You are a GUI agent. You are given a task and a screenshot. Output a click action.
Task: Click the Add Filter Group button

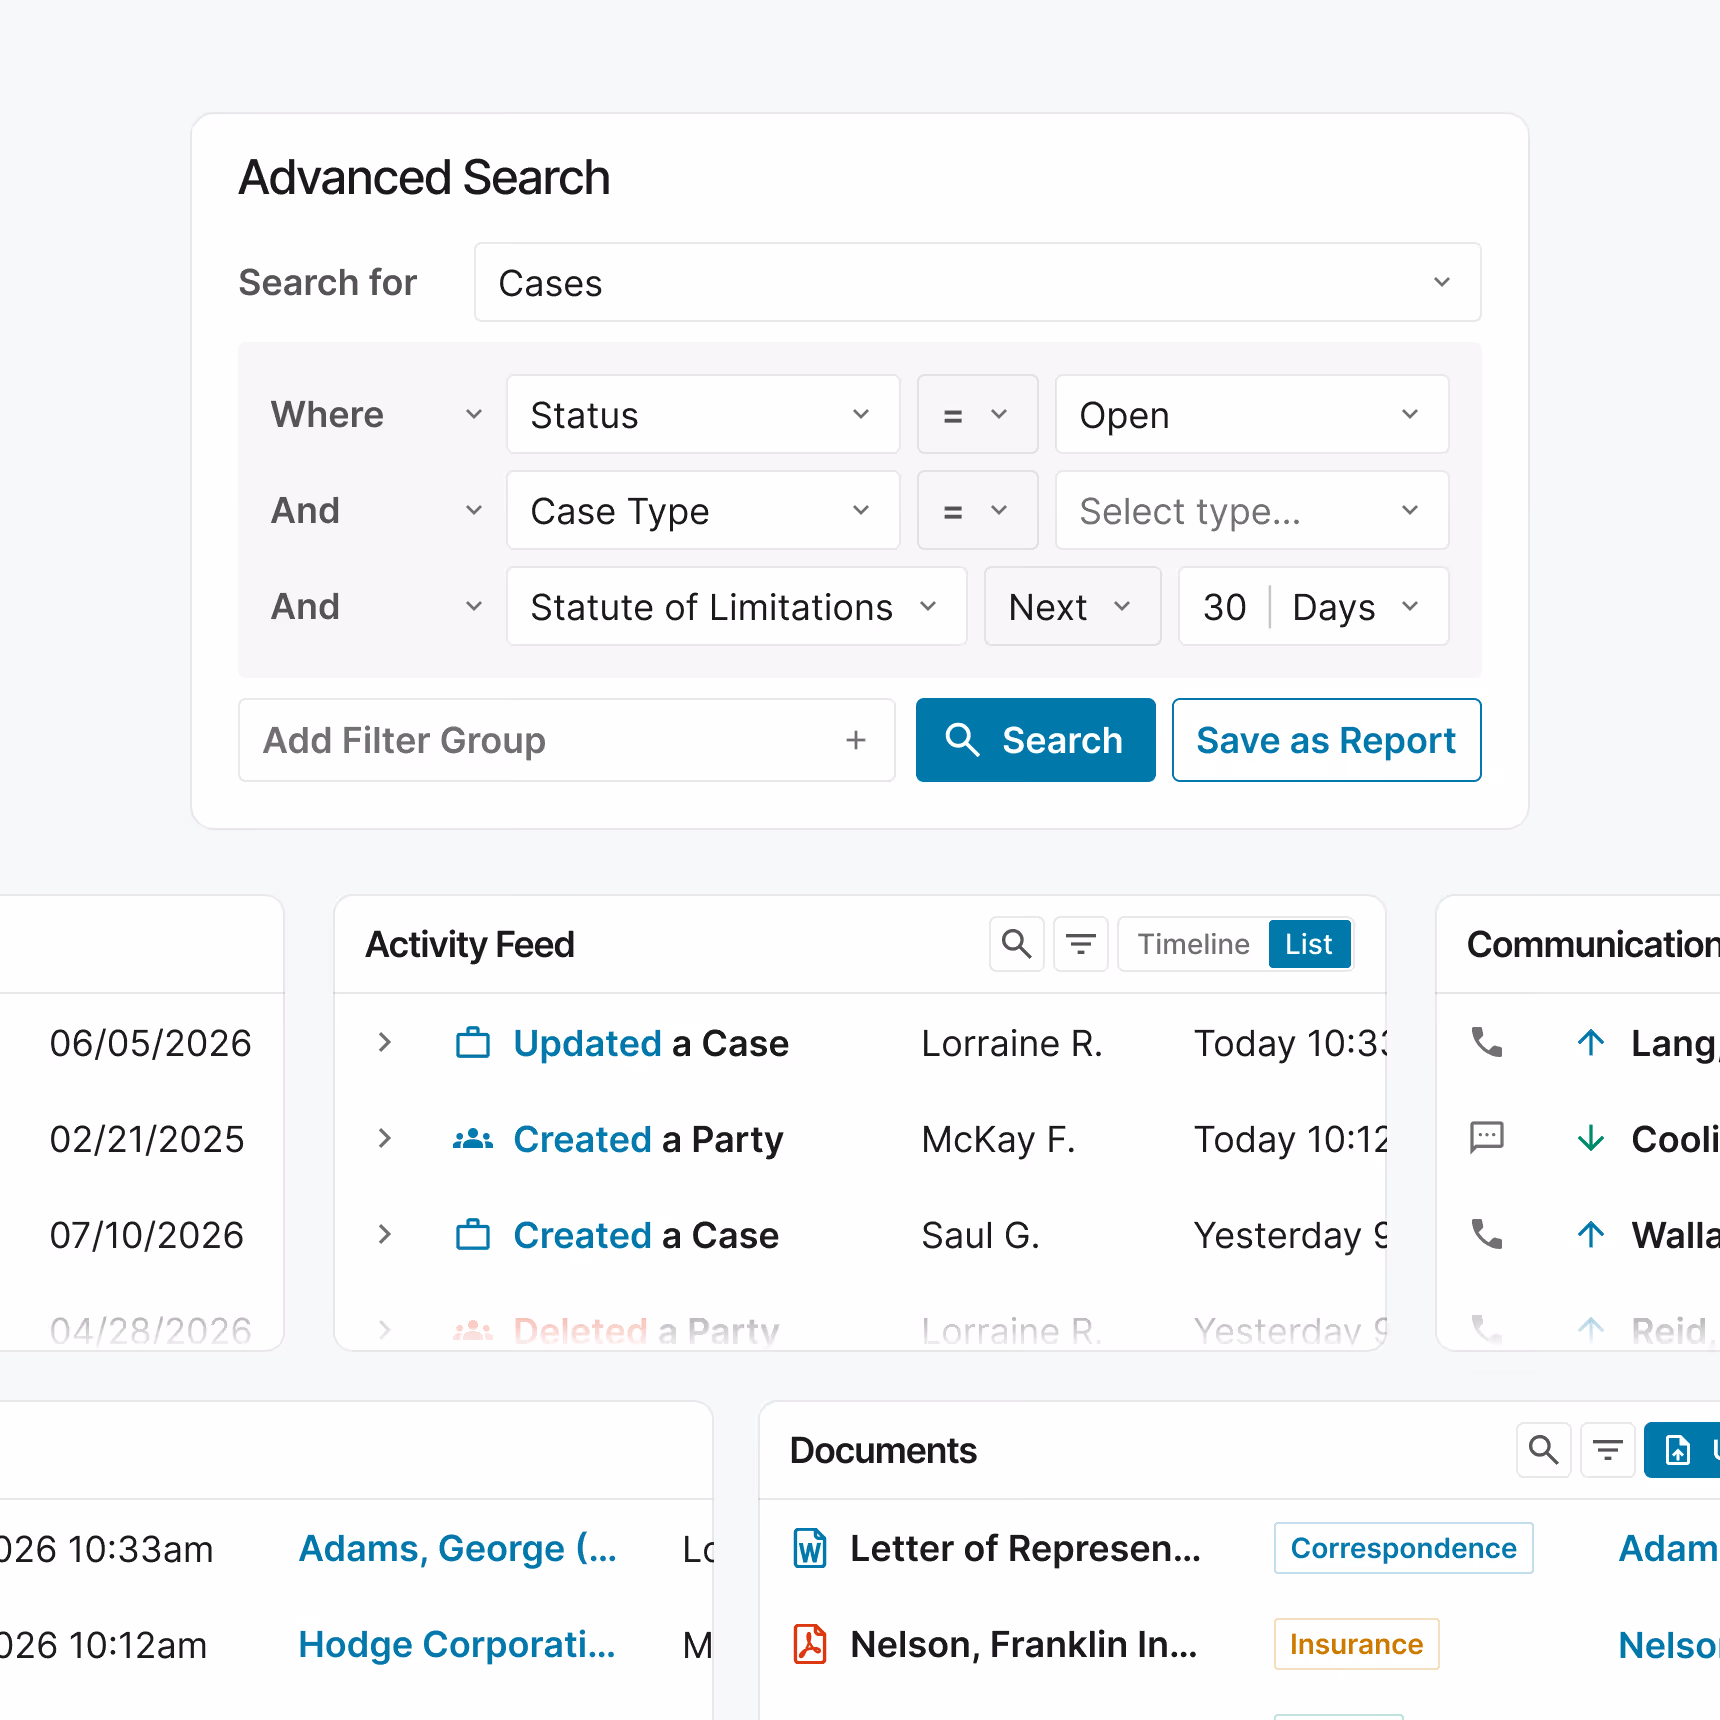click(x=566, y=740)
